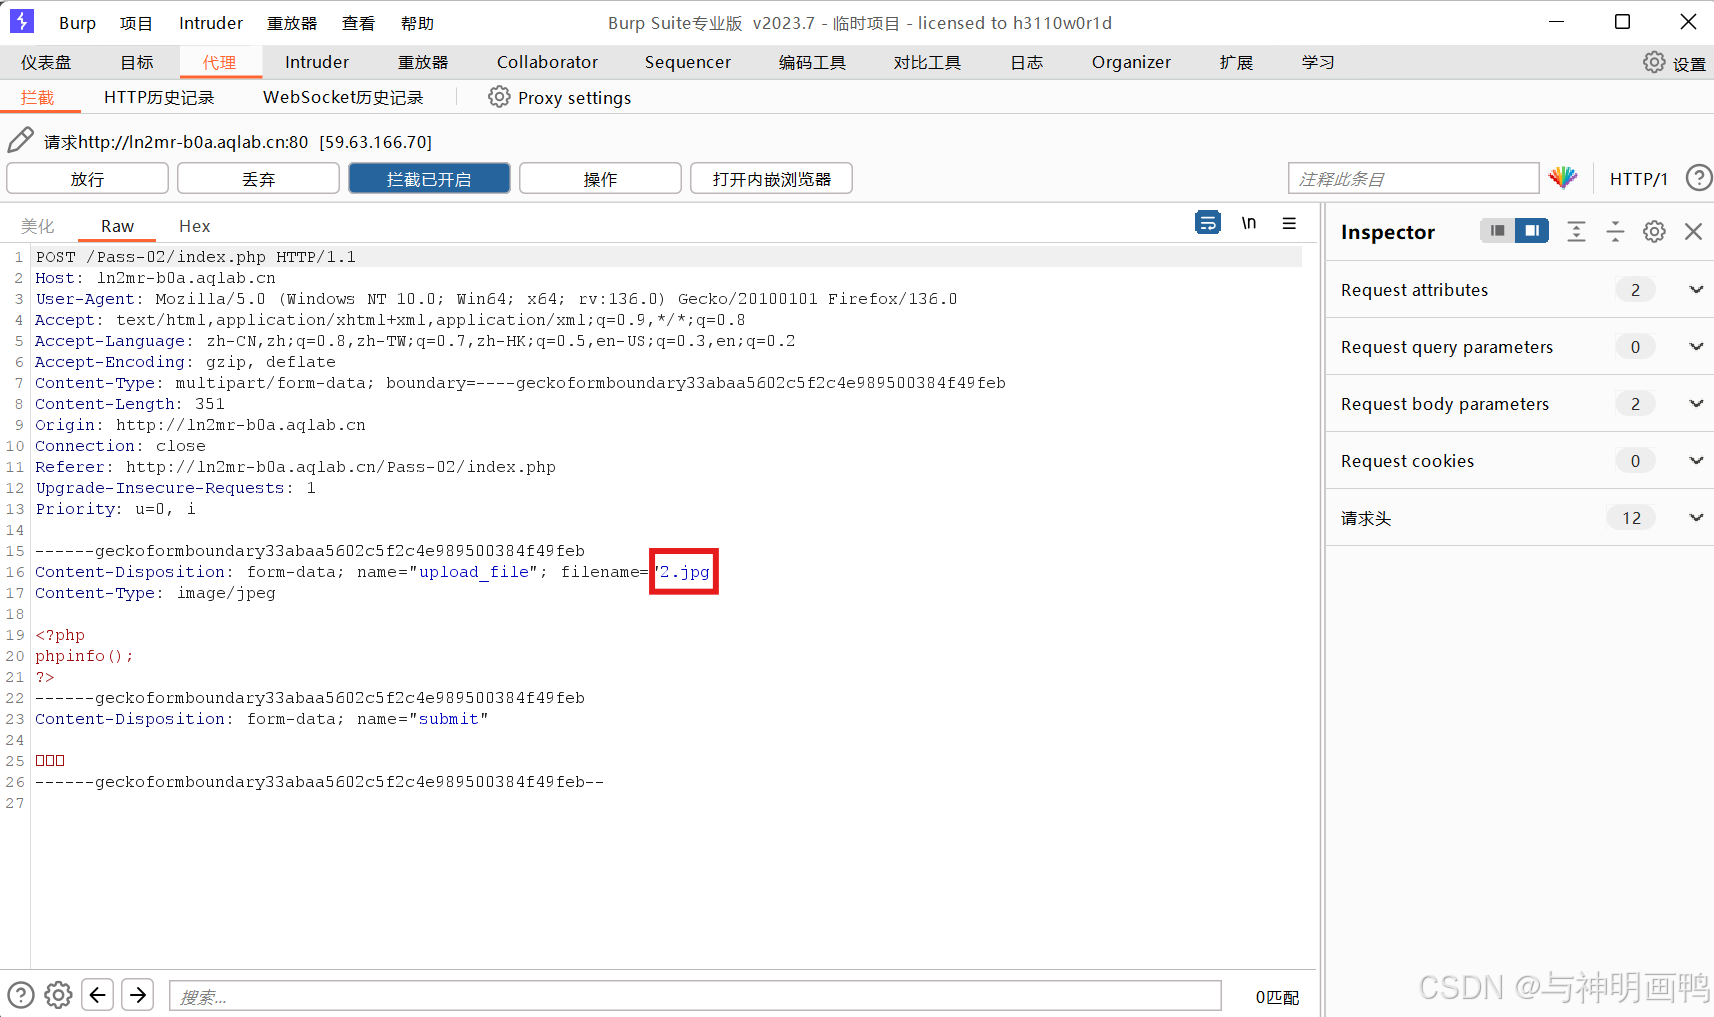
Task: Open the settings gear in top bar
Action: (1655, 62)
